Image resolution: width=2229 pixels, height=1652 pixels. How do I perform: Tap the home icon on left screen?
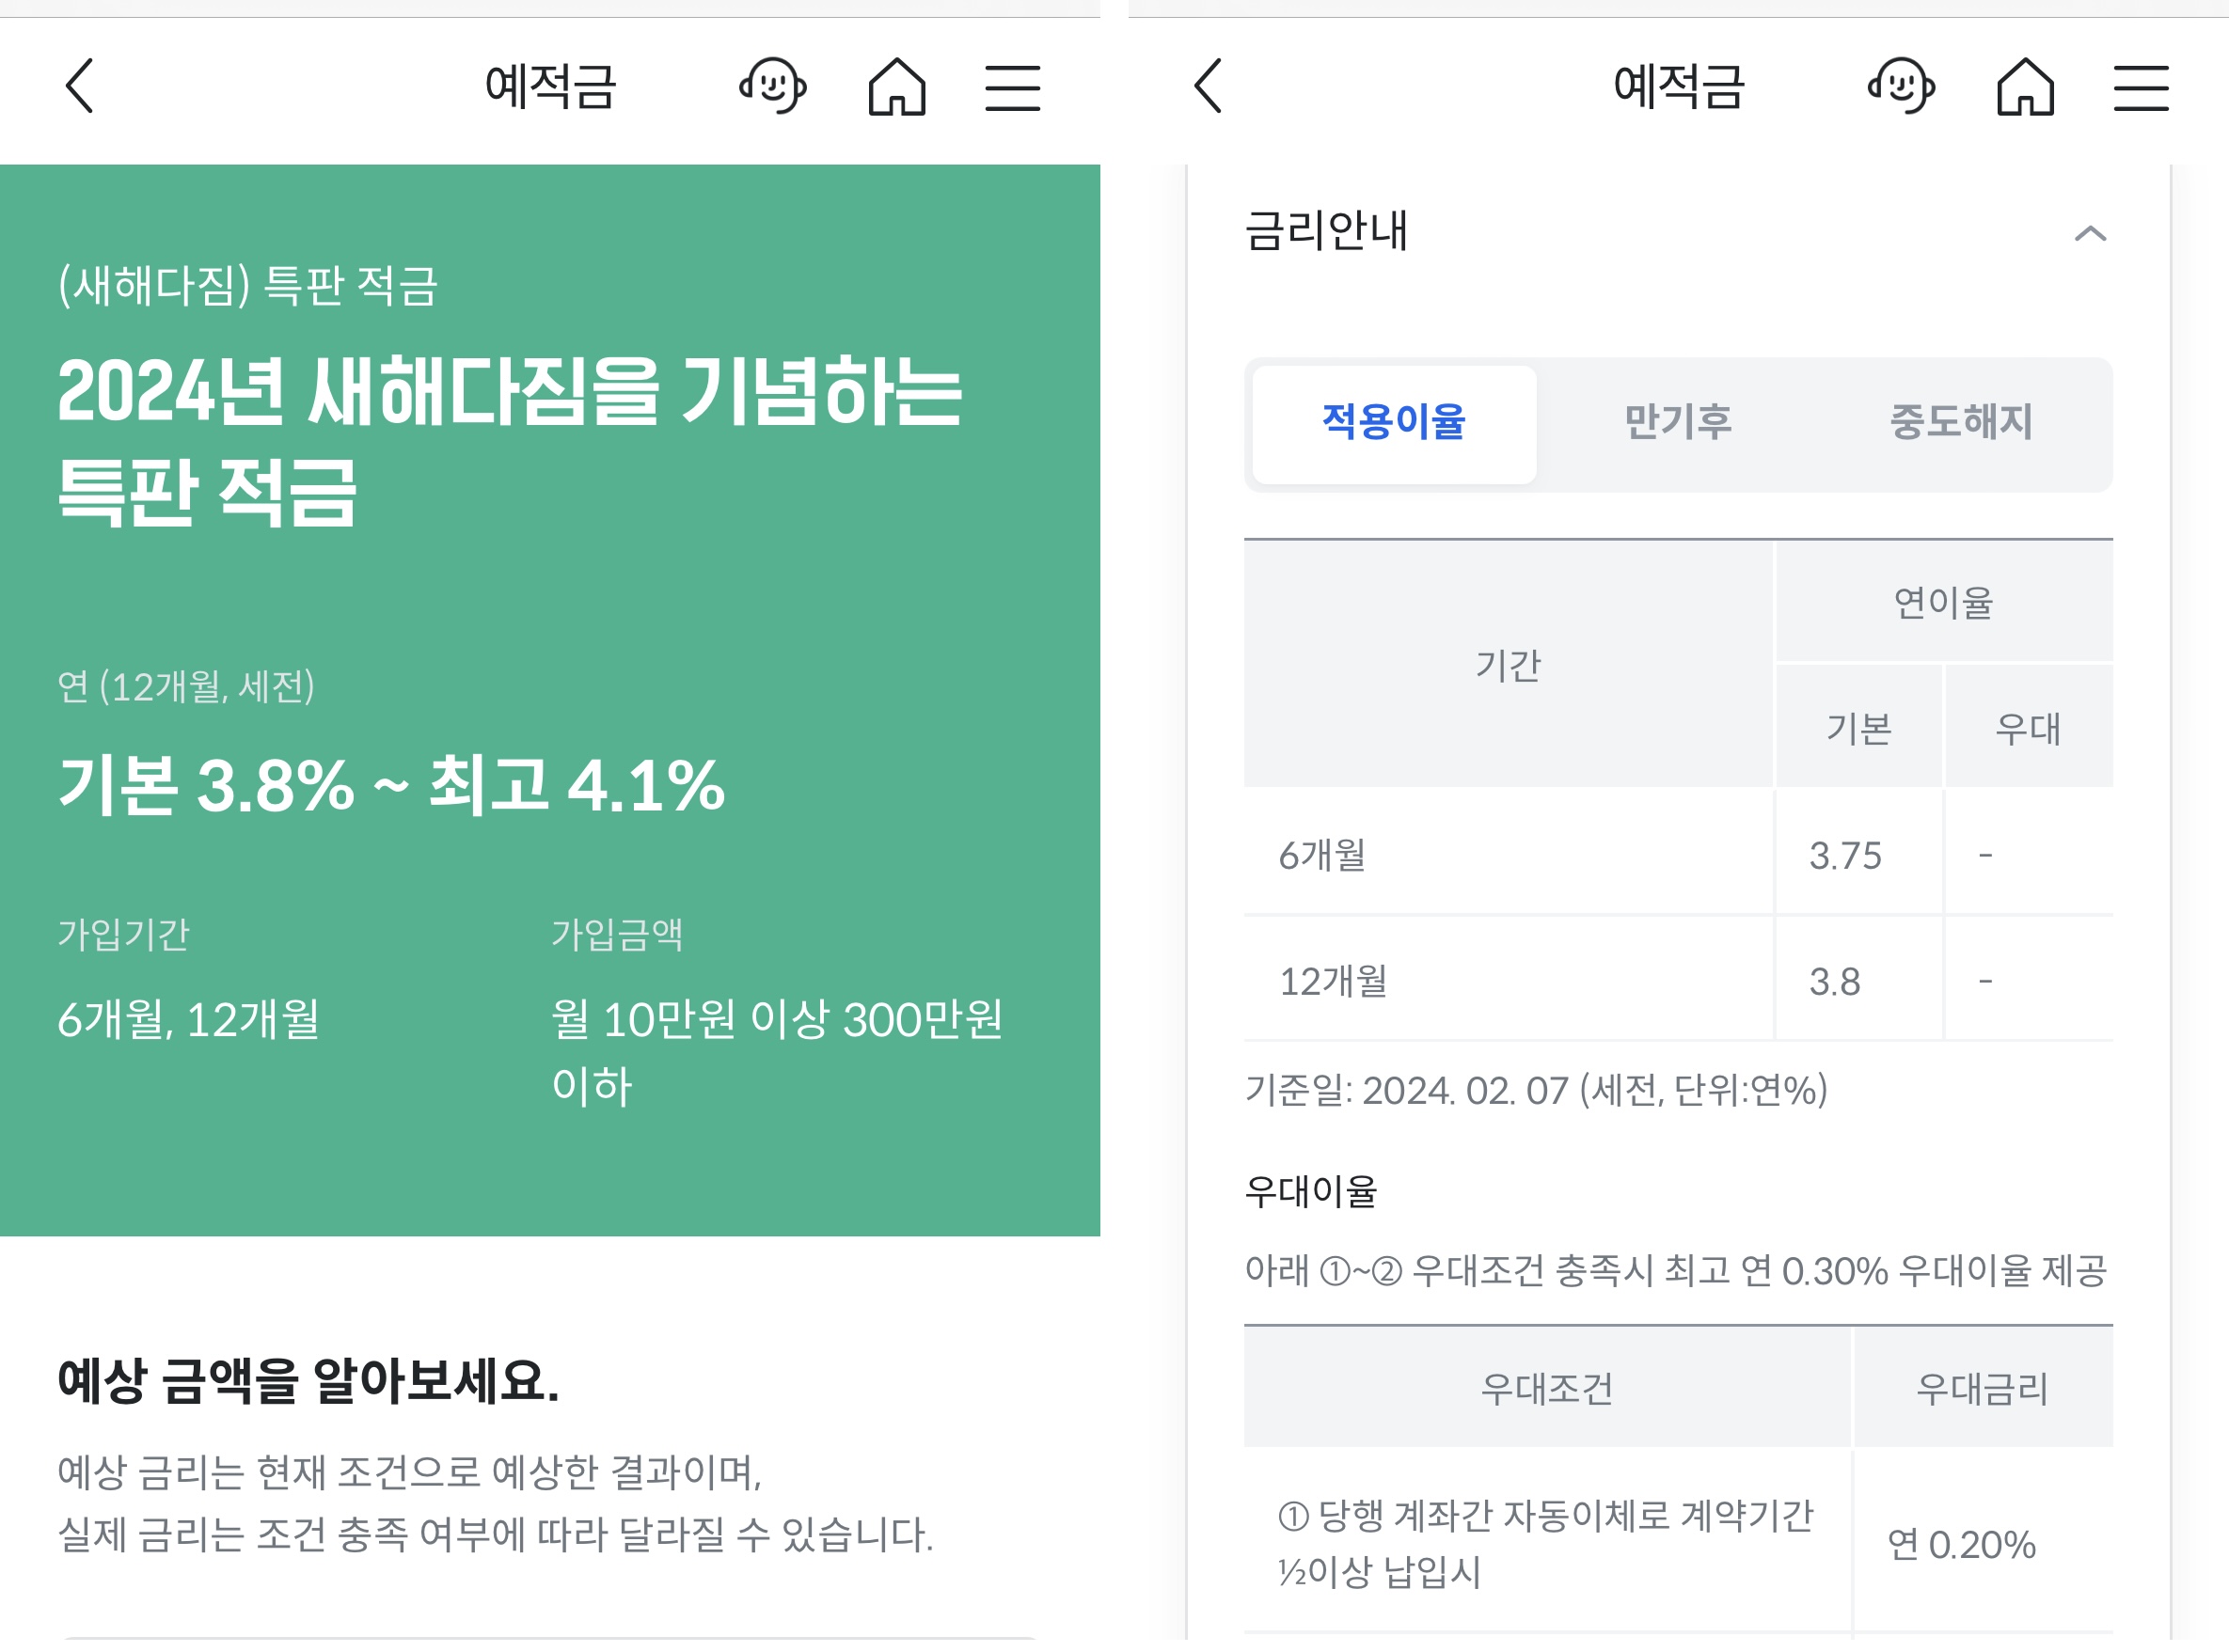(x=896, y=86)
